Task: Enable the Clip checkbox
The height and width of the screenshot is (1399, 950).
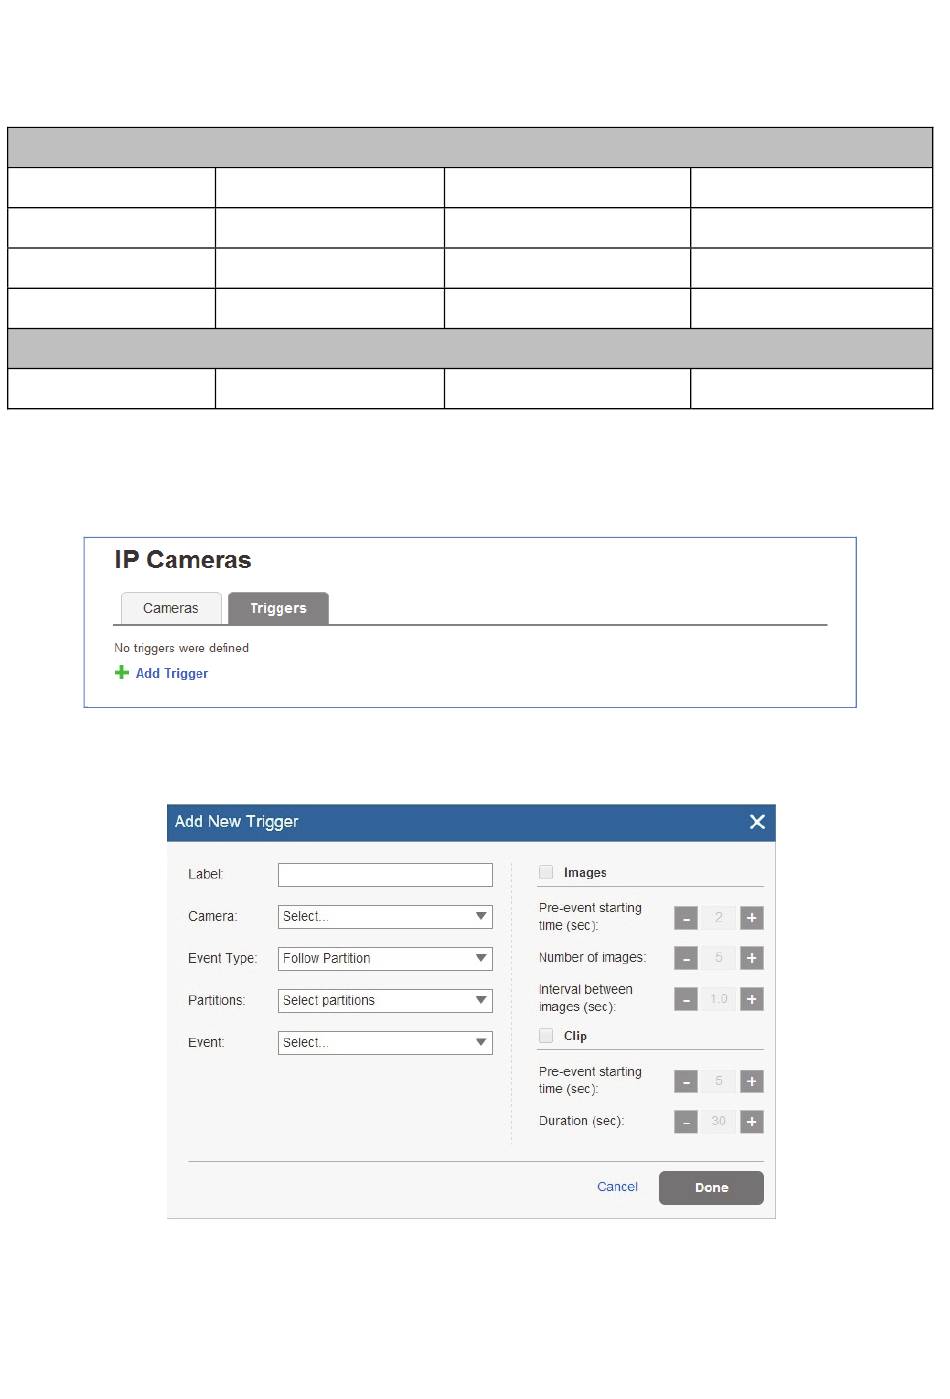Action: (546, 1036)
